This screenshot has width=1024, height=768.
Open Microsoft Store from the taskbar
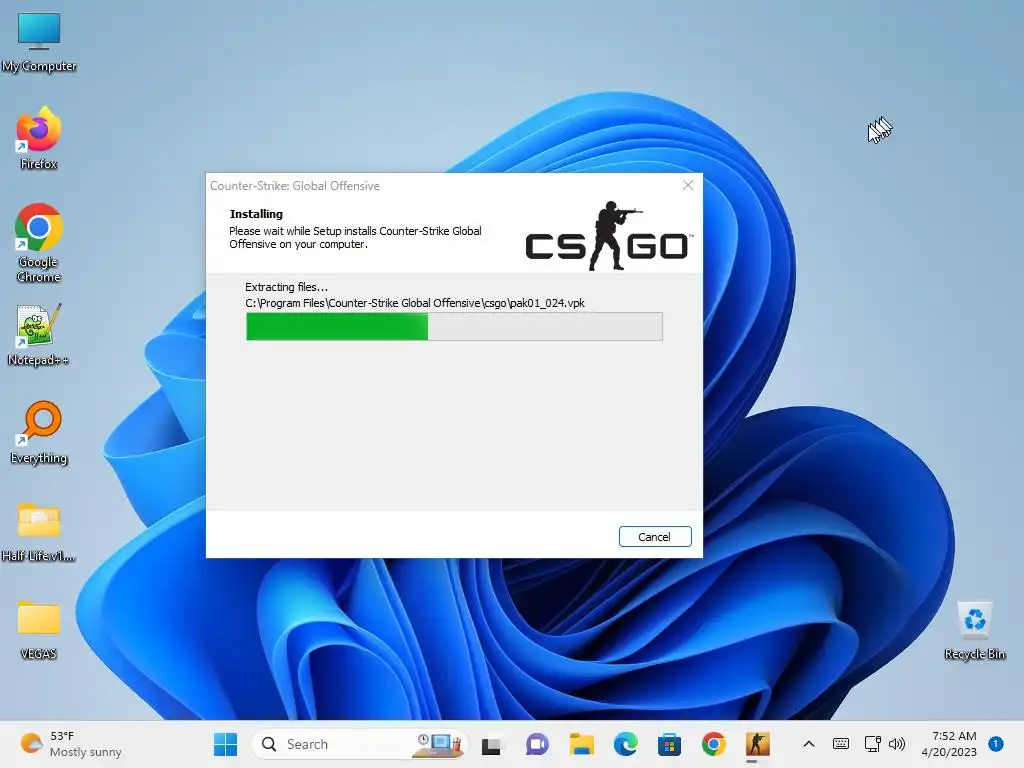669,744
